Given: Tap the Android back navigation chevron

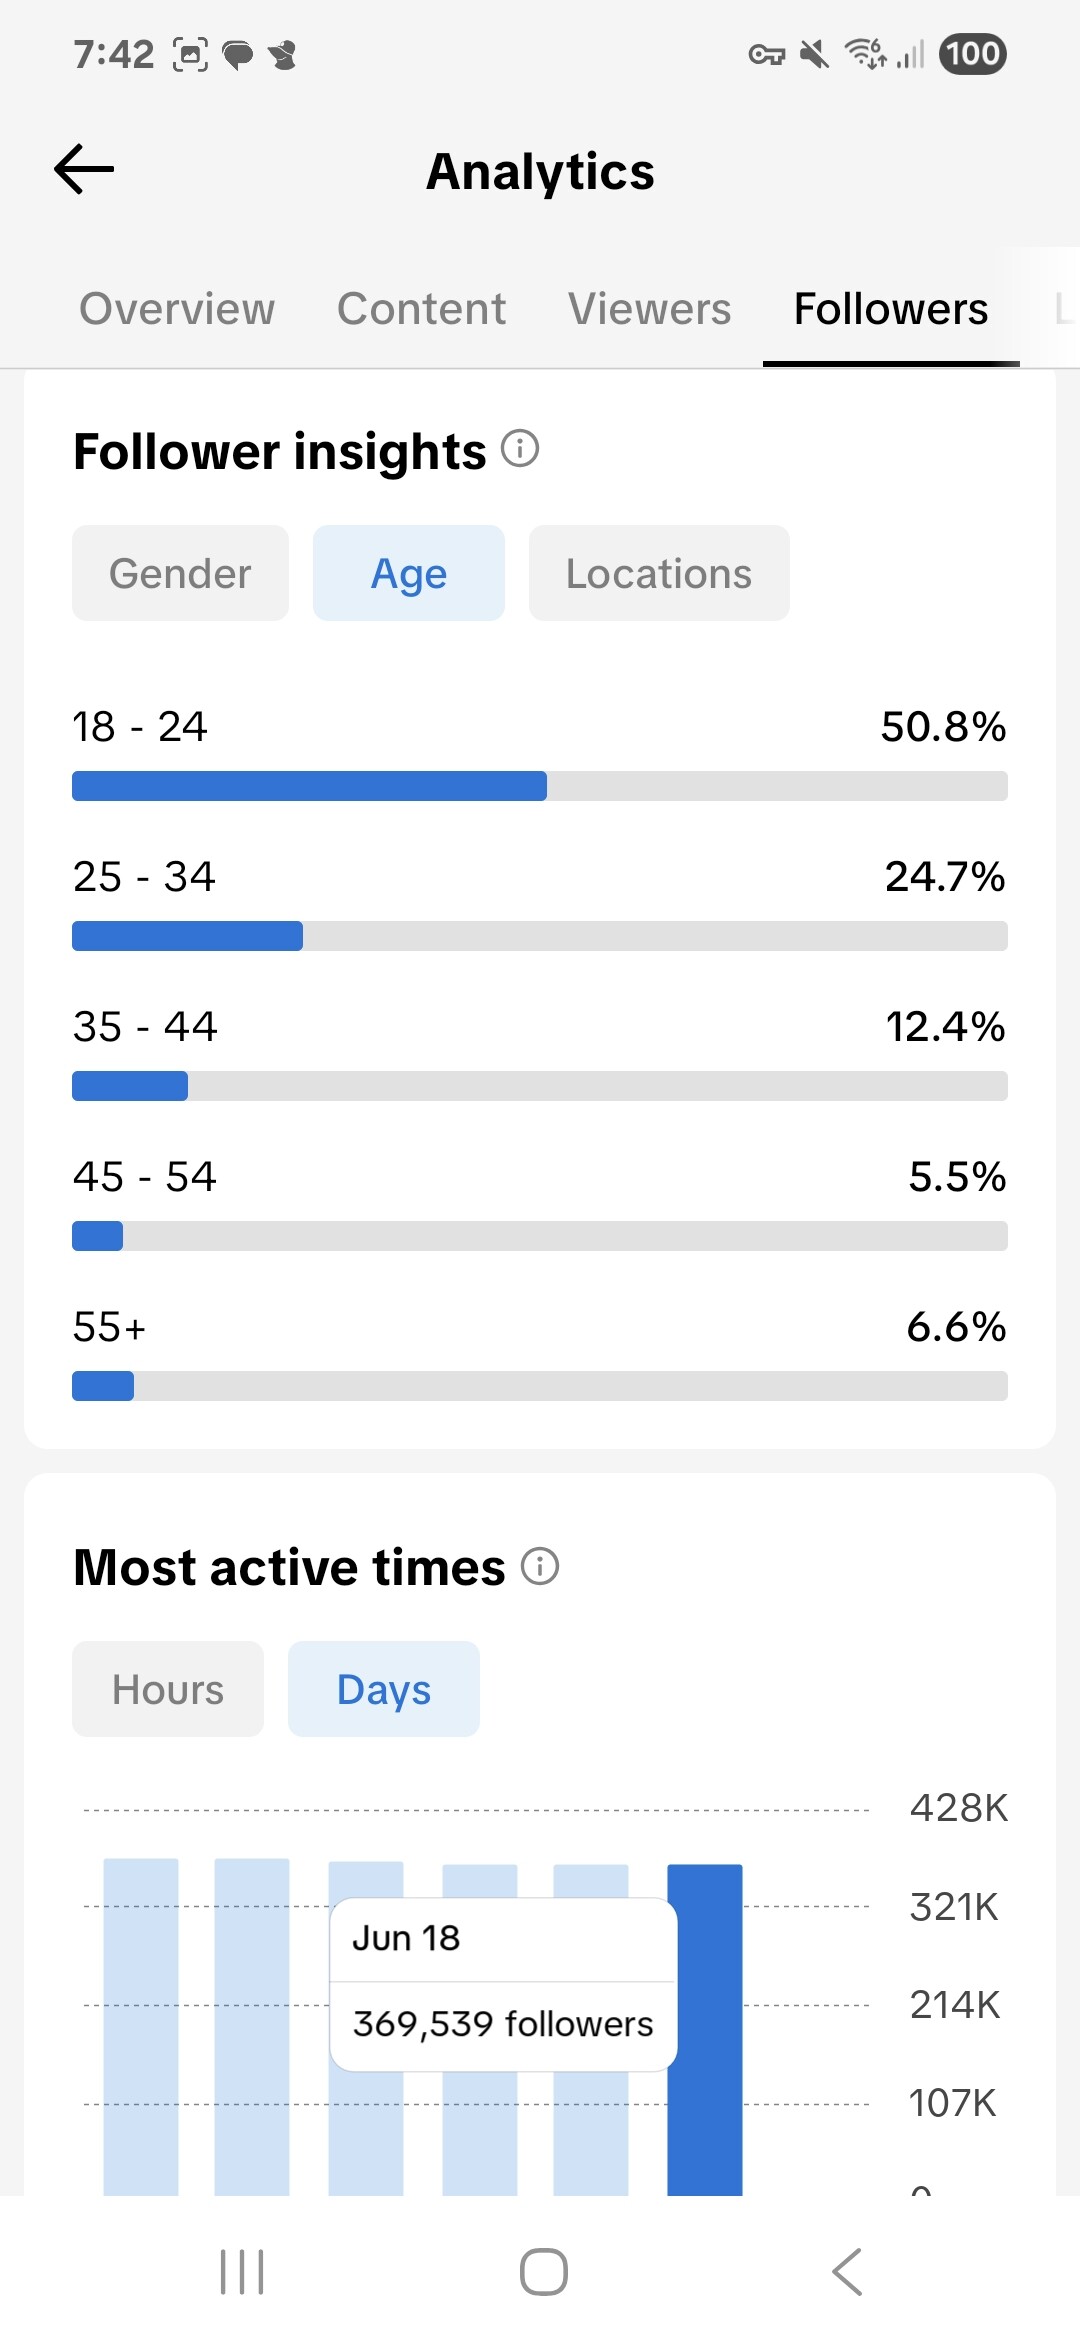Looking at the screenshot, I should click(x=847, y=2272).
